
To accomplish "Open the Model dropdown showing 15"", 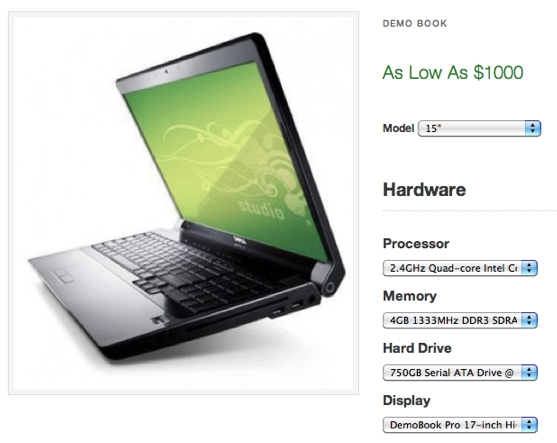I will pyautogui.click(x=479, y=128).
